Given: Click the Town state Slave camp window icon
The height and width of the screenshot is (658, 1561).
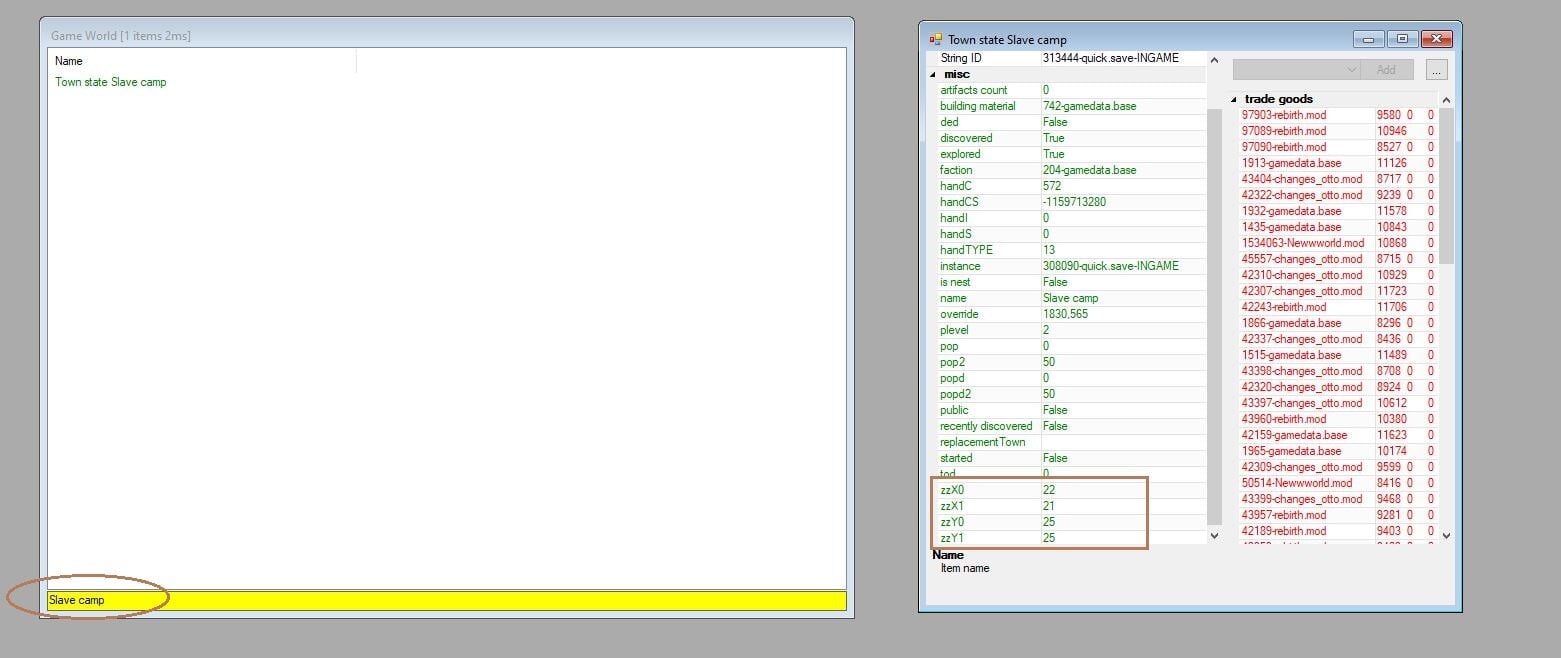Looking at the screenshot, I should click(x=935, y=40).
